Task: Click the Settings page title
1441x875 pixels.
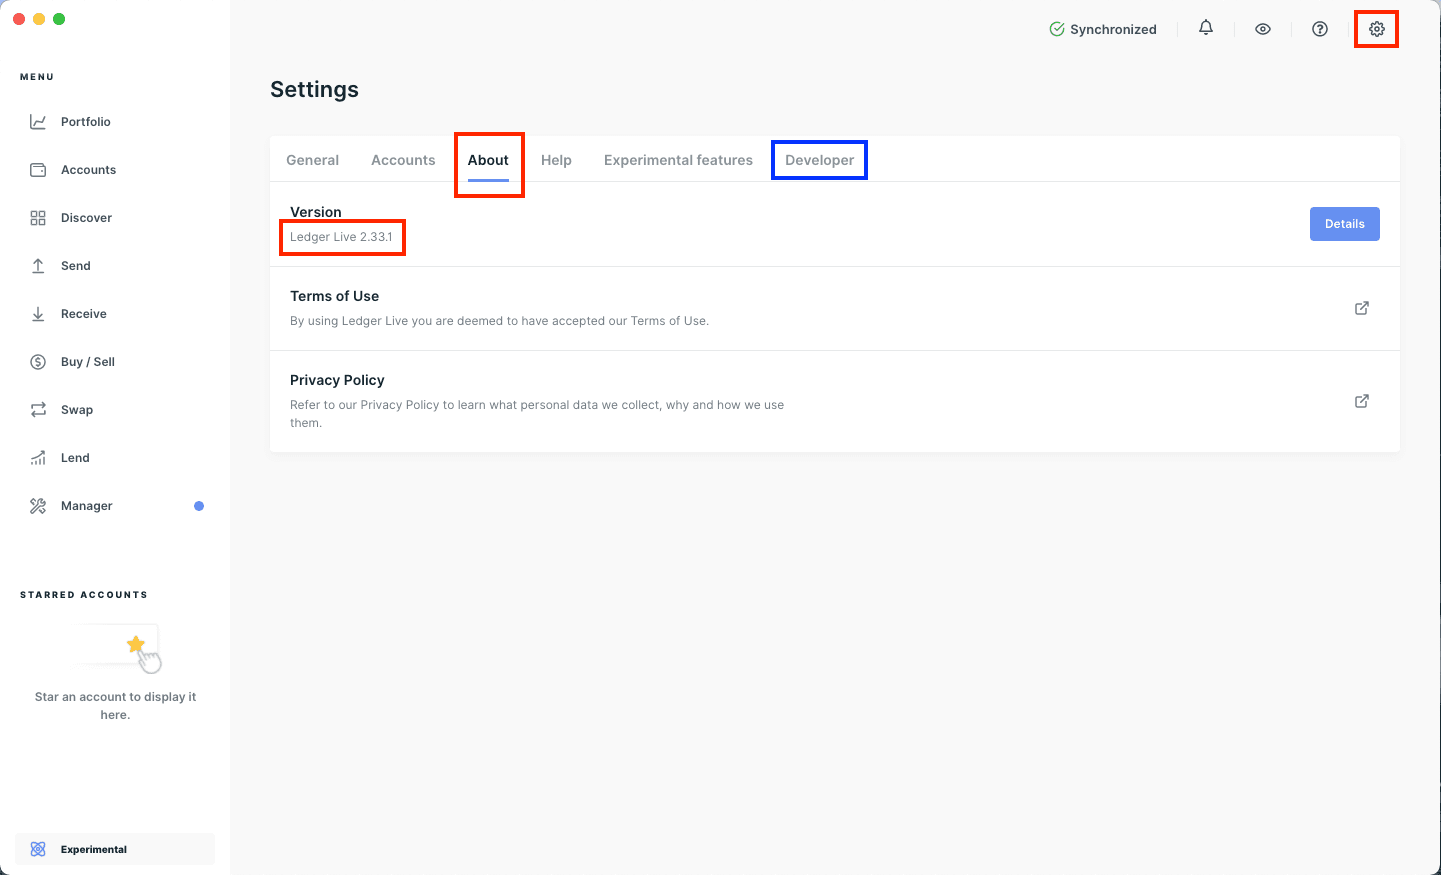Action: (x=314, y=89)
